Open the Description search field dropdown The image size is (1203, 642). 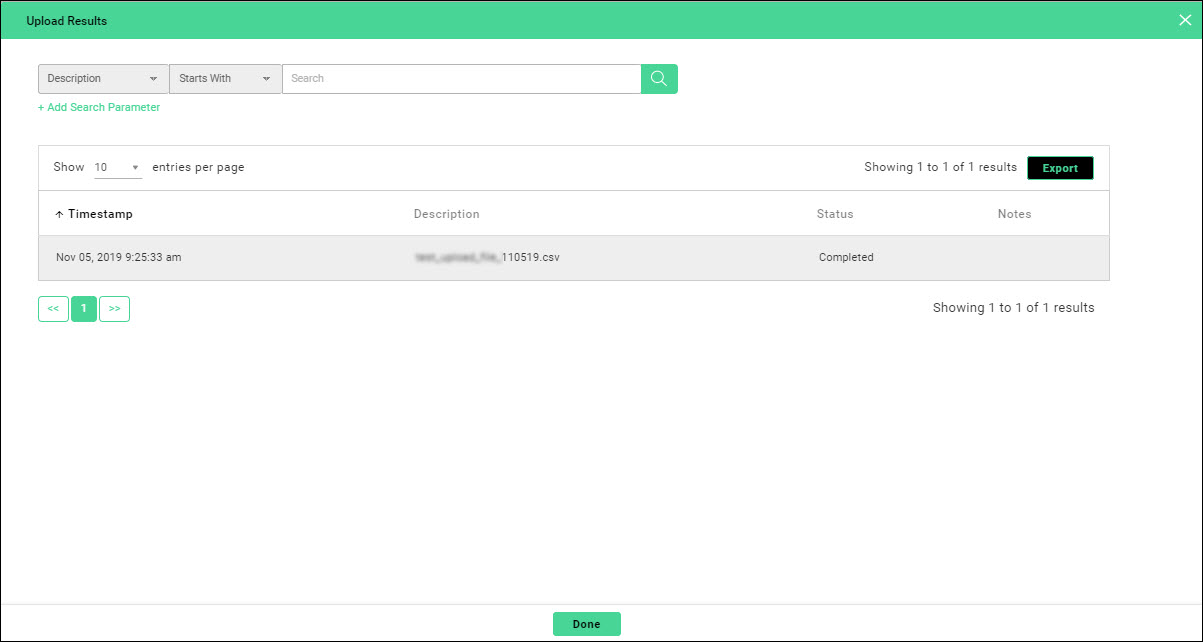click(x=103, y=79)
